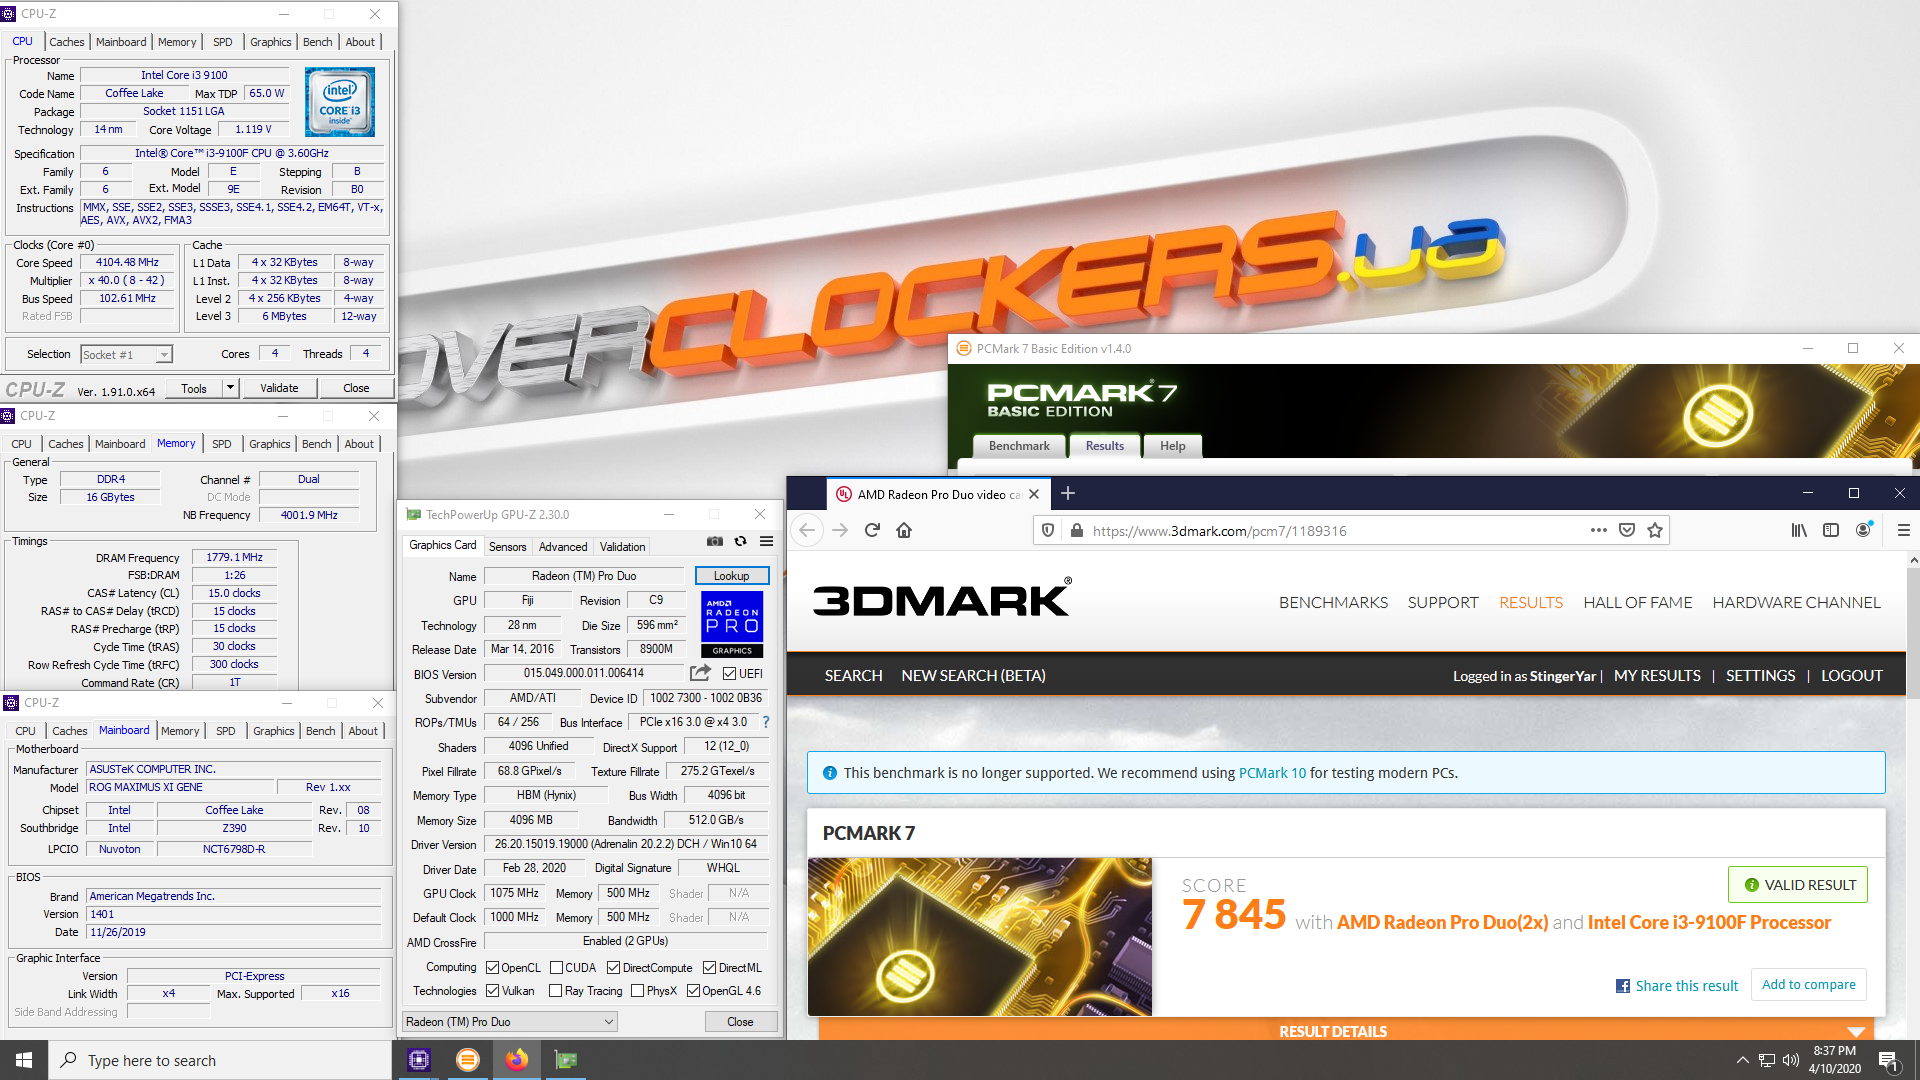
Task: Open the HALL OF FAME menu item
Action: tap(1637, 602)
